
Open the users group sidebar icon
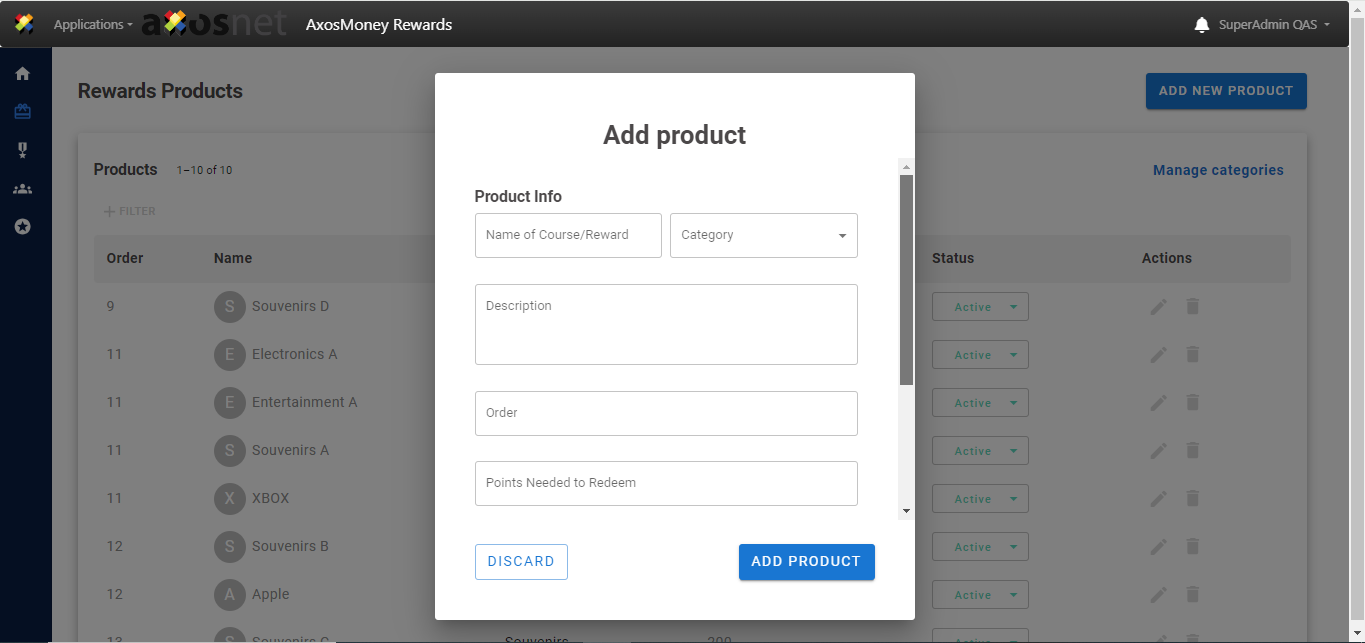22,189
